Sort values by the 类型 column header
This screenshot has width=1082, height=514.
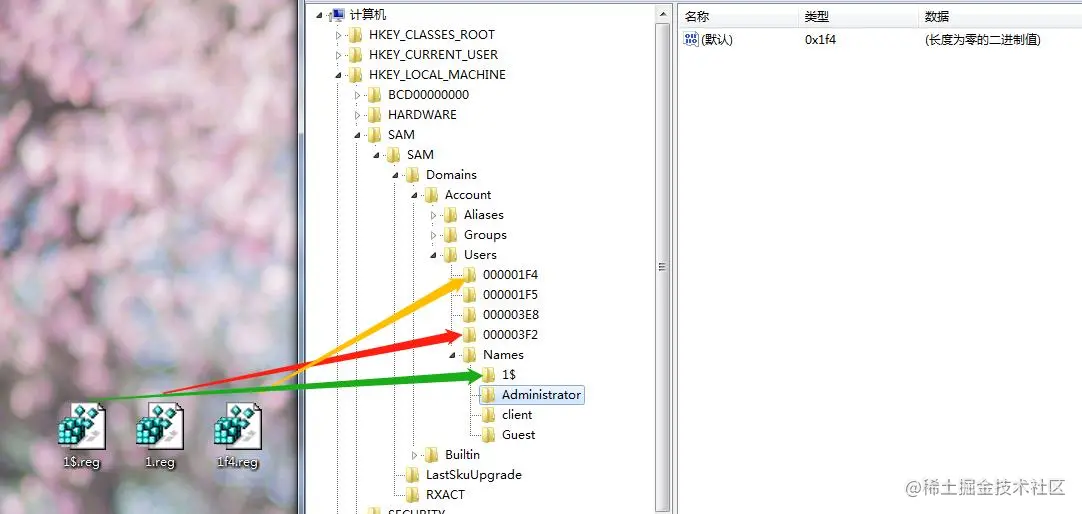[x=859, y=17]
